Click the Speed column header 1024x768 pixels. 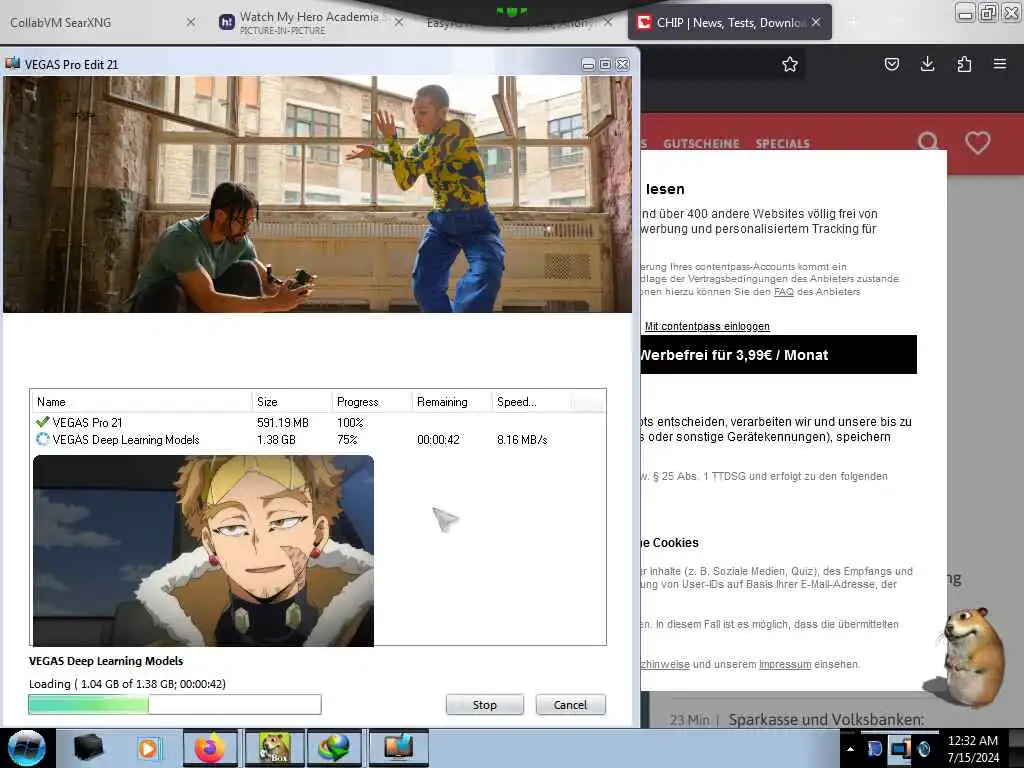(530, 402)
